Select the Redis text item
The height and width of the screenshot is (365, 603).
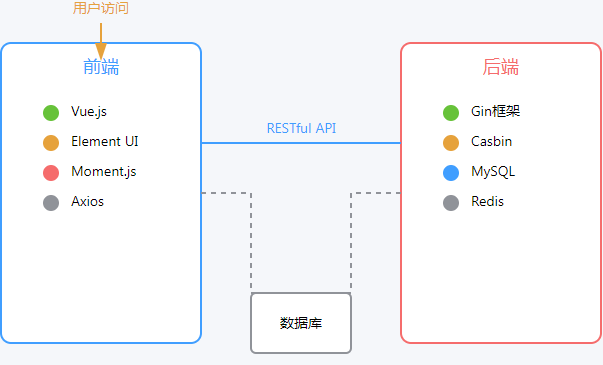click(x=487, y=201)
